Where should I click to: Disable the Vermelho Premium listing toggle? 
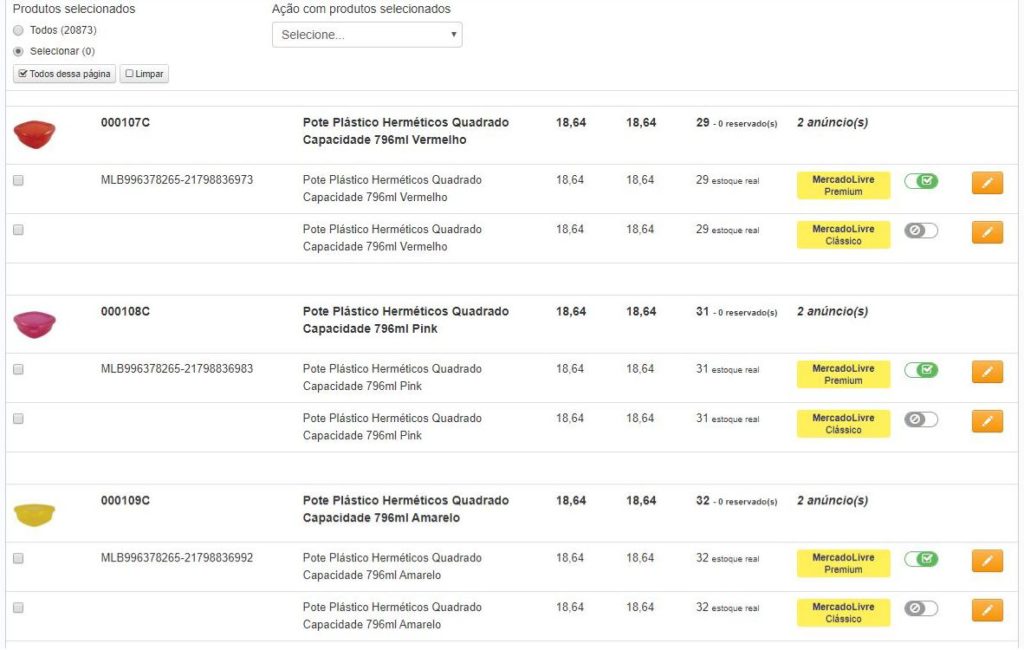coord(921,181)
